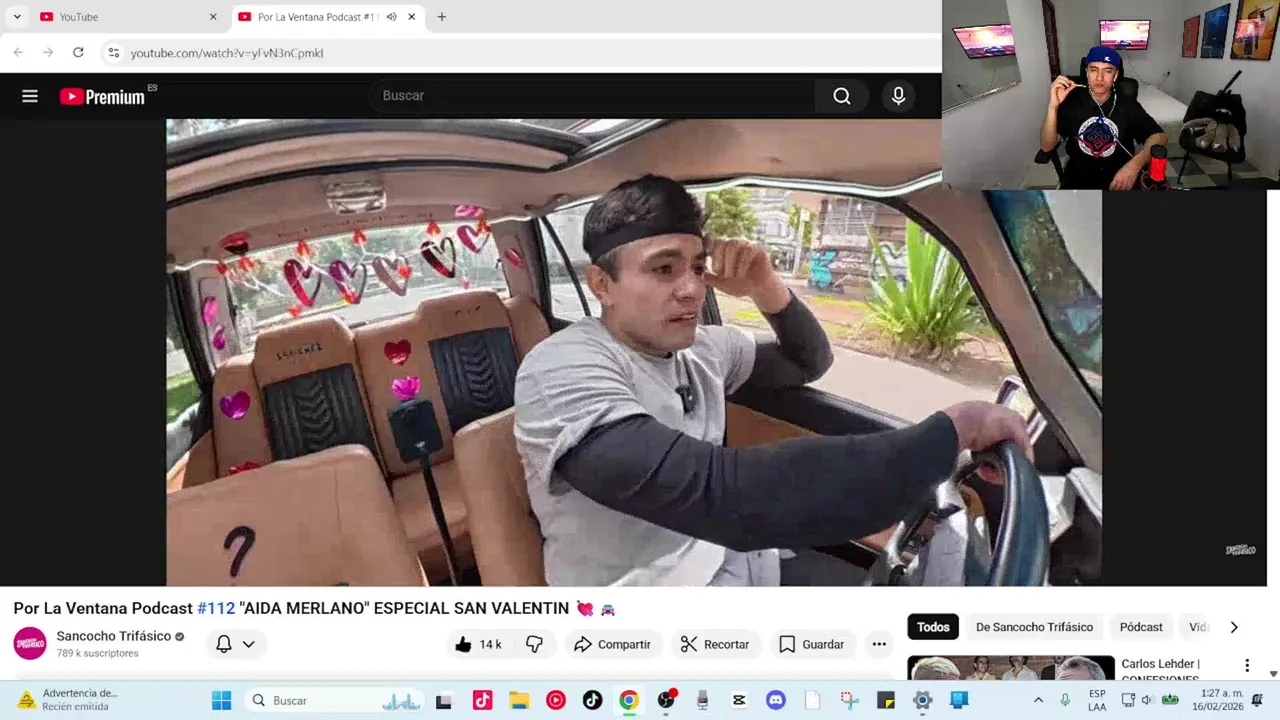Go back in browser history
This screenshot has width=1280, height=720.
(18, 53)
